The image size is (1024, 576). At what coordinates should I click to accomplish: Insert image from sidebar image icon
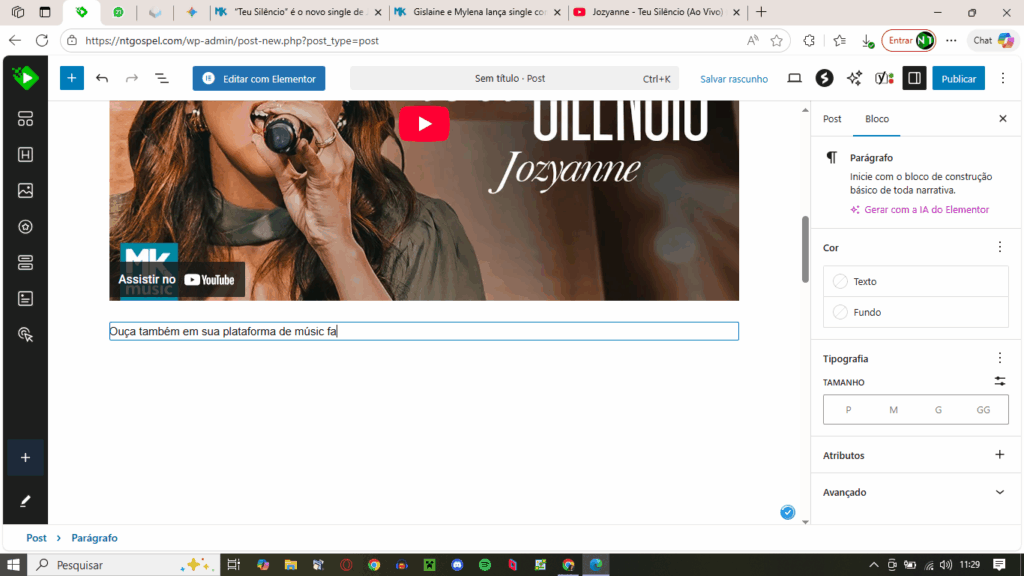(25, 191)
